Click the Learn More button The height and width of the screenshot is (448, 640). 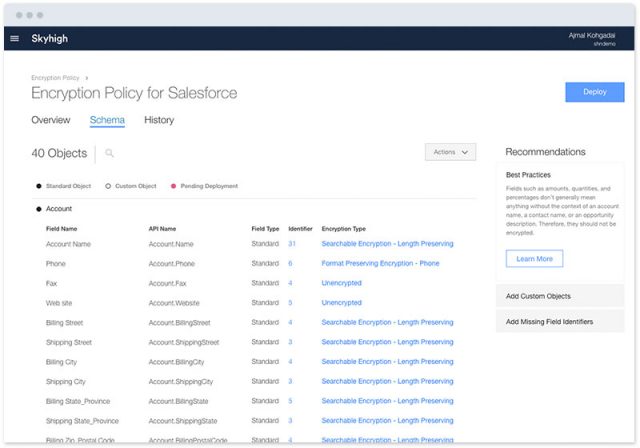point(534,259)
